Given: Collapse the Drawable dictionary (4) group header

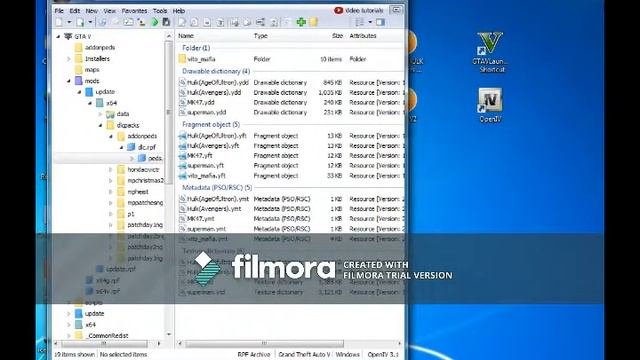Looking at the screenshot, I should tap(216, 71).
